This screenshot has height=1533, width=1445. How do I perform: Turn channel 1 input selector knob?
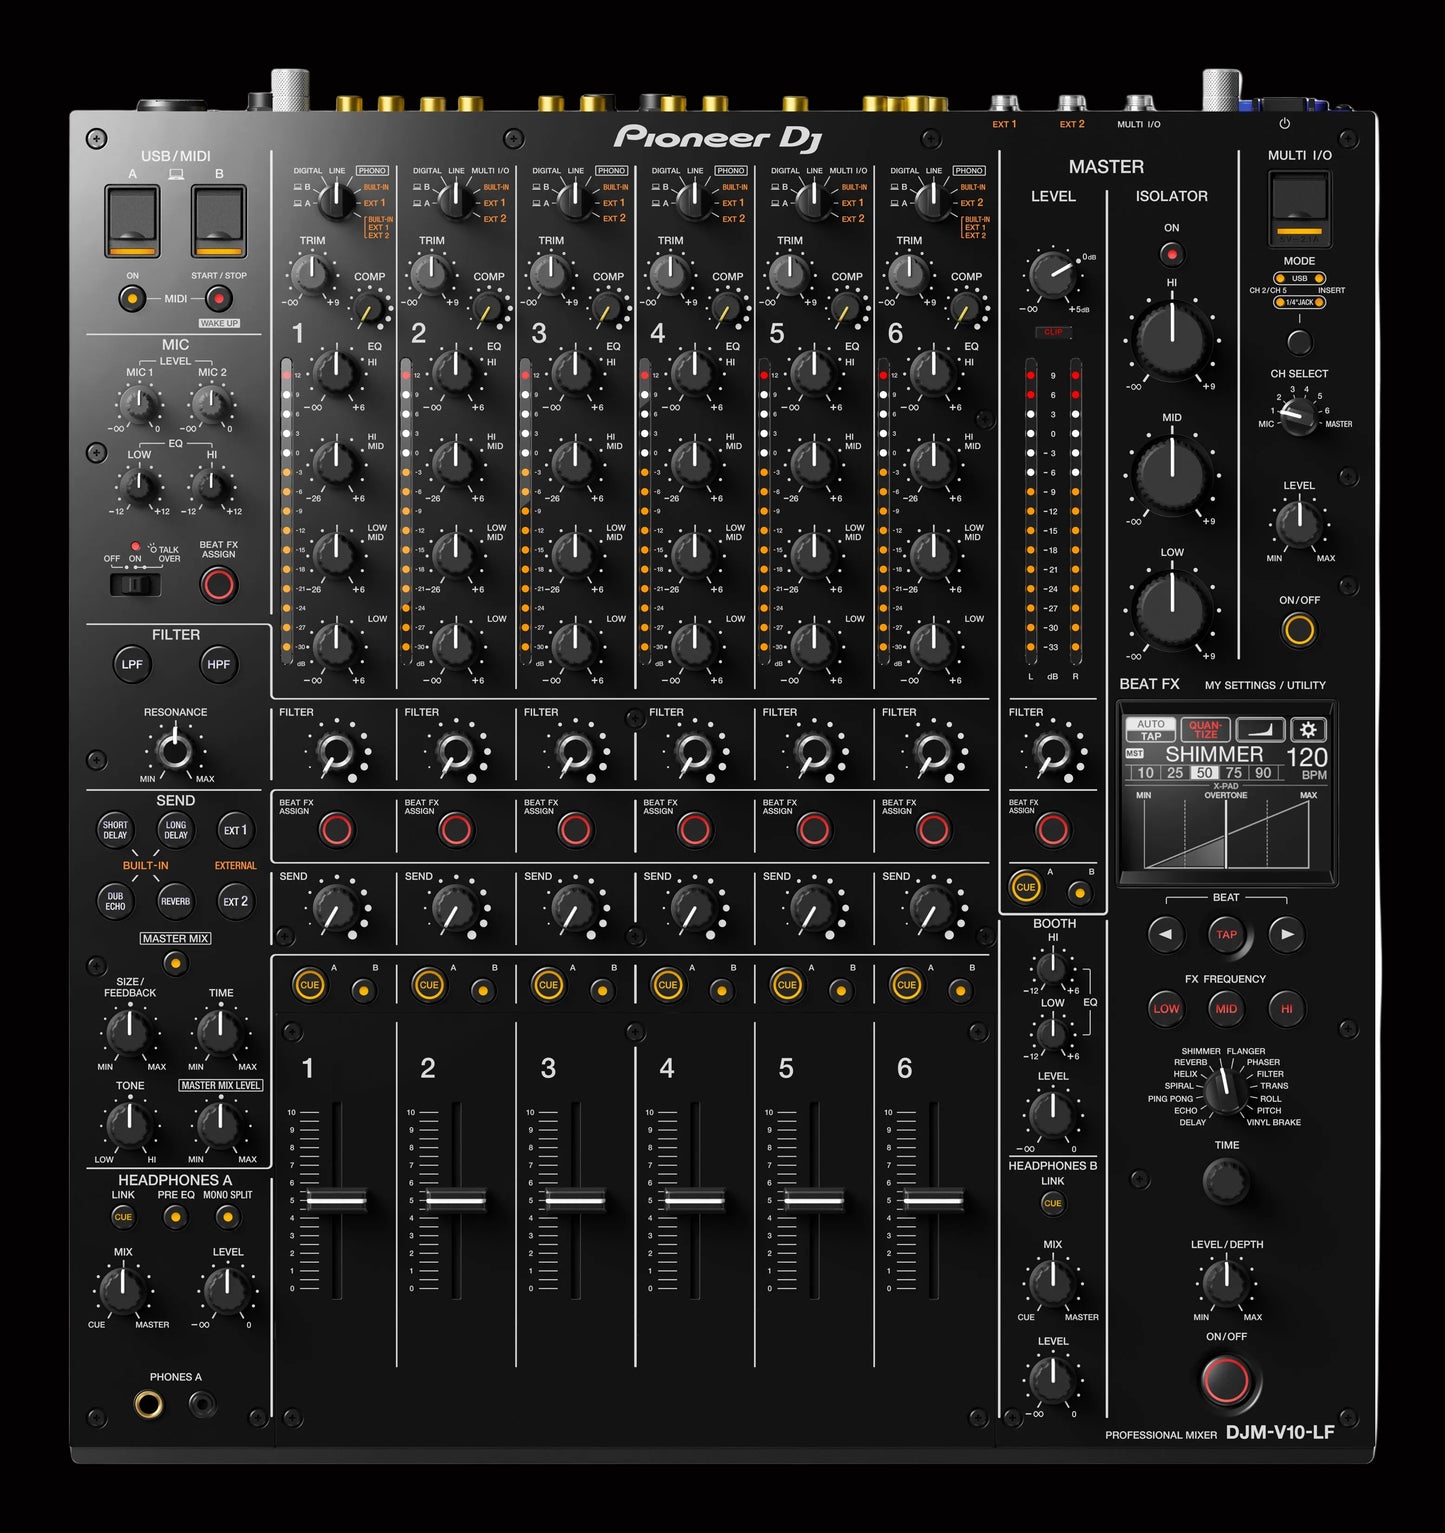tap(337, 200)
